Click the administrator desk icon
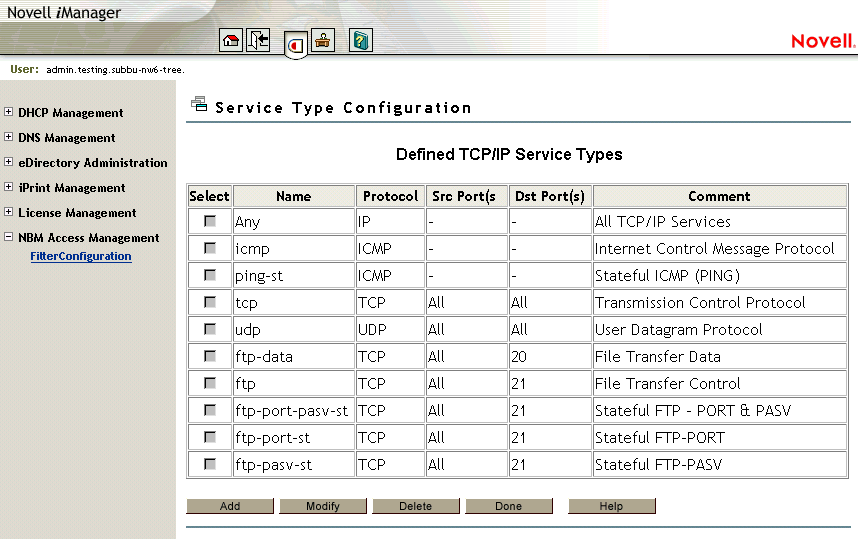 click(x=322, y=41)
